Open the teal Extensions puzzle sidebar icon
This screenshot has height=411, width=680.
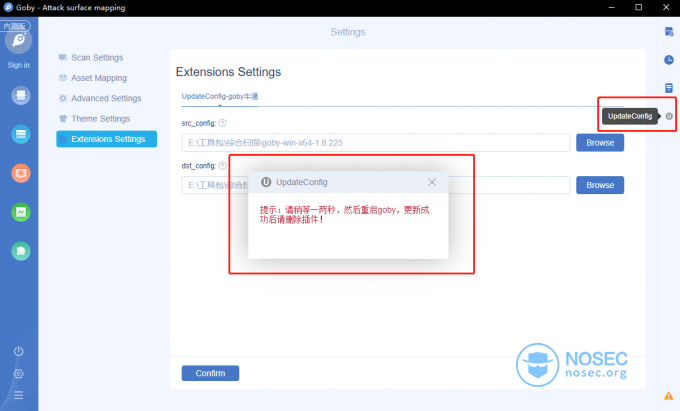21,251
